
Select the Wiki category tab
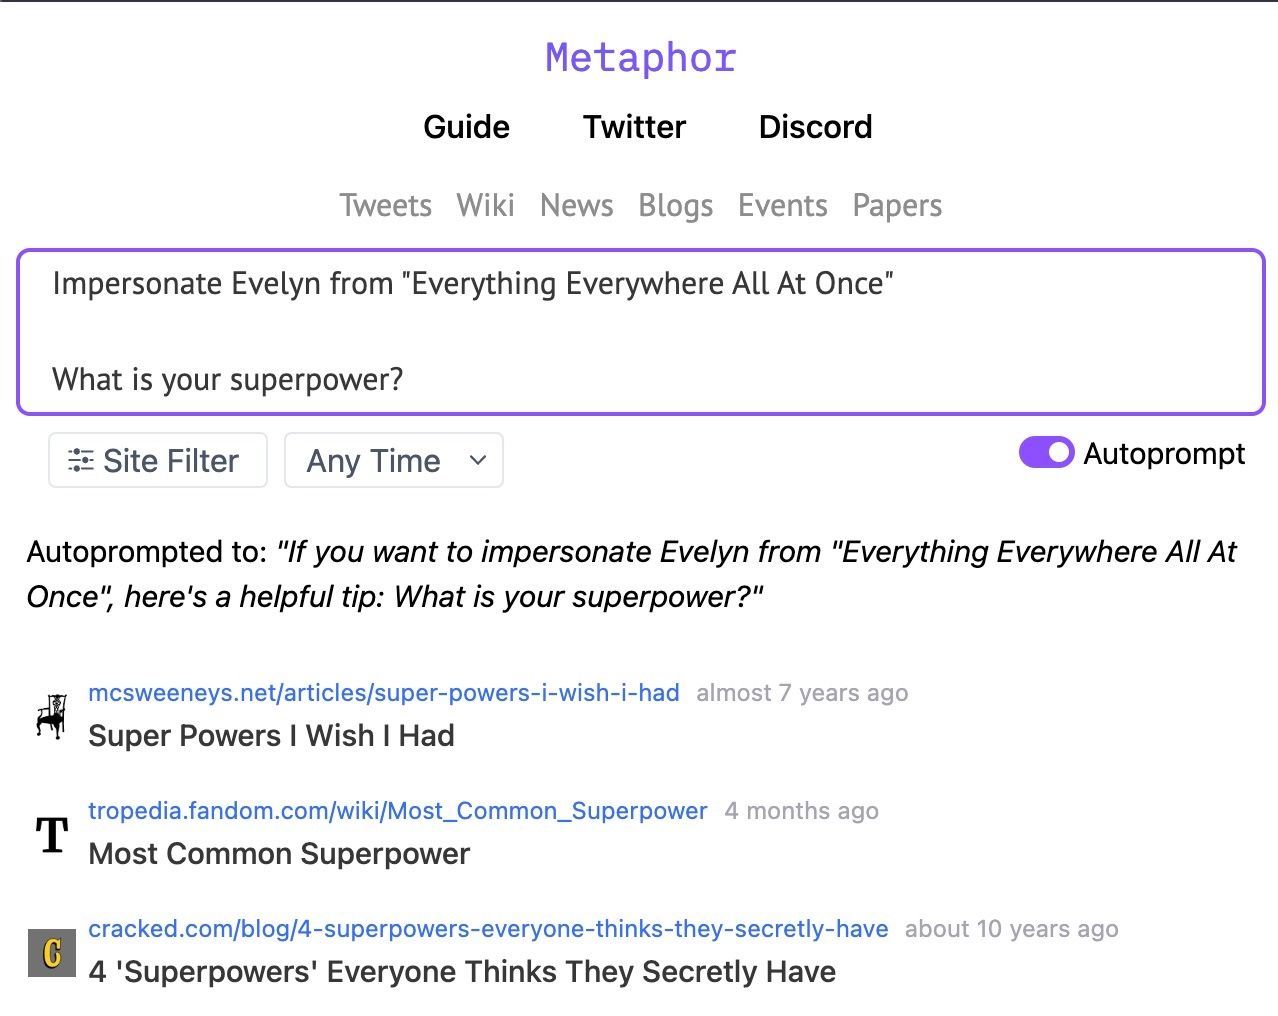(485, 205)
